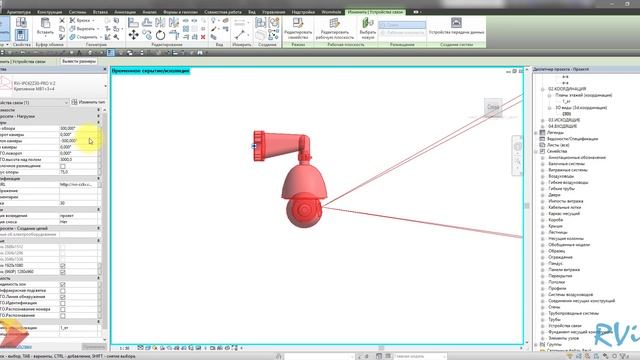Click the Брюки cope geometry icon
The height and width of the screenshot is (360, 640).
click(72, 20)
